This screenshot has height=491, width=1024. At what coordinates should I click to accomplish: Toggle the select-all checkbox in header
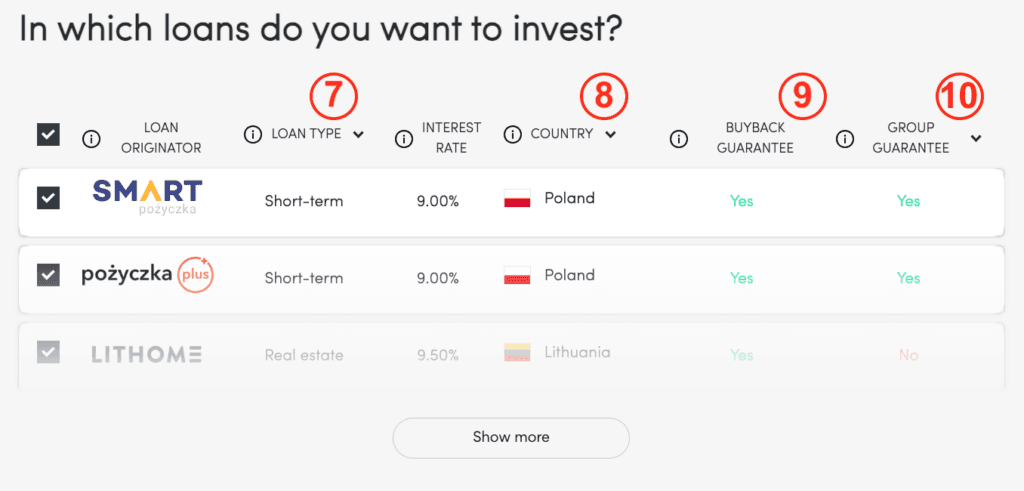pyautogui.click(x=48, y=134)
